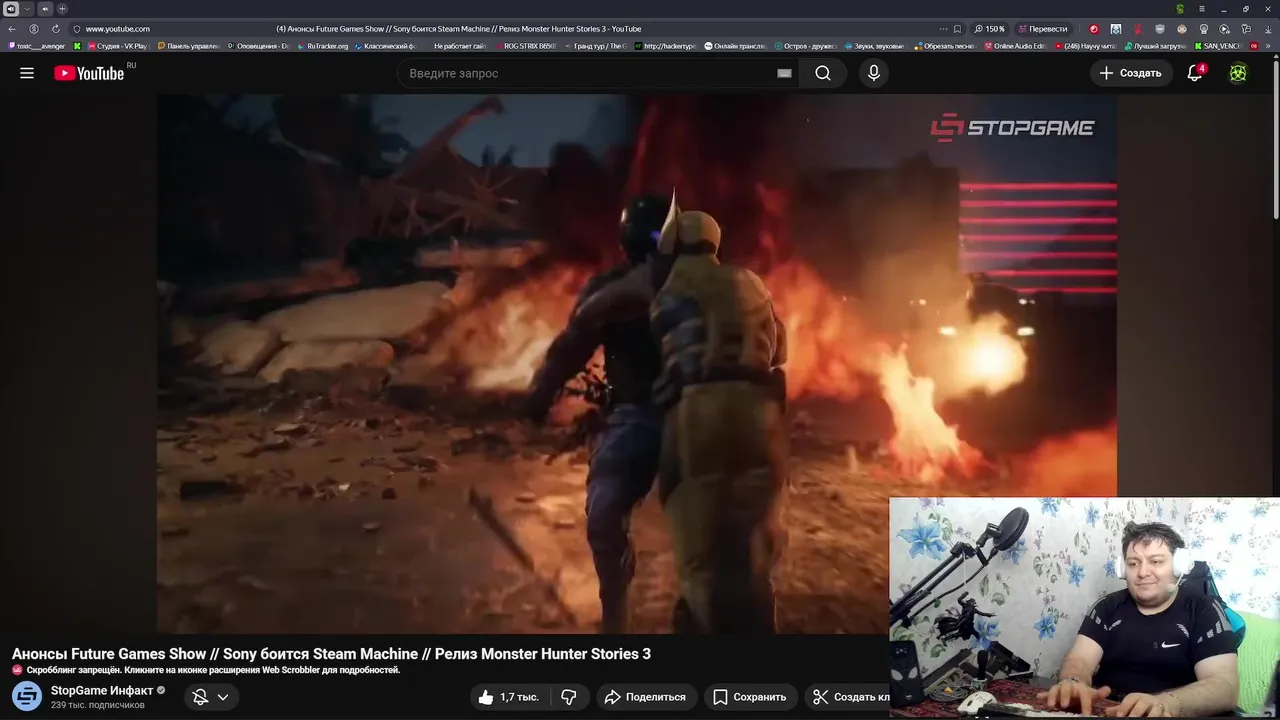Open toxic___avenger bookmark

(37, 46)
